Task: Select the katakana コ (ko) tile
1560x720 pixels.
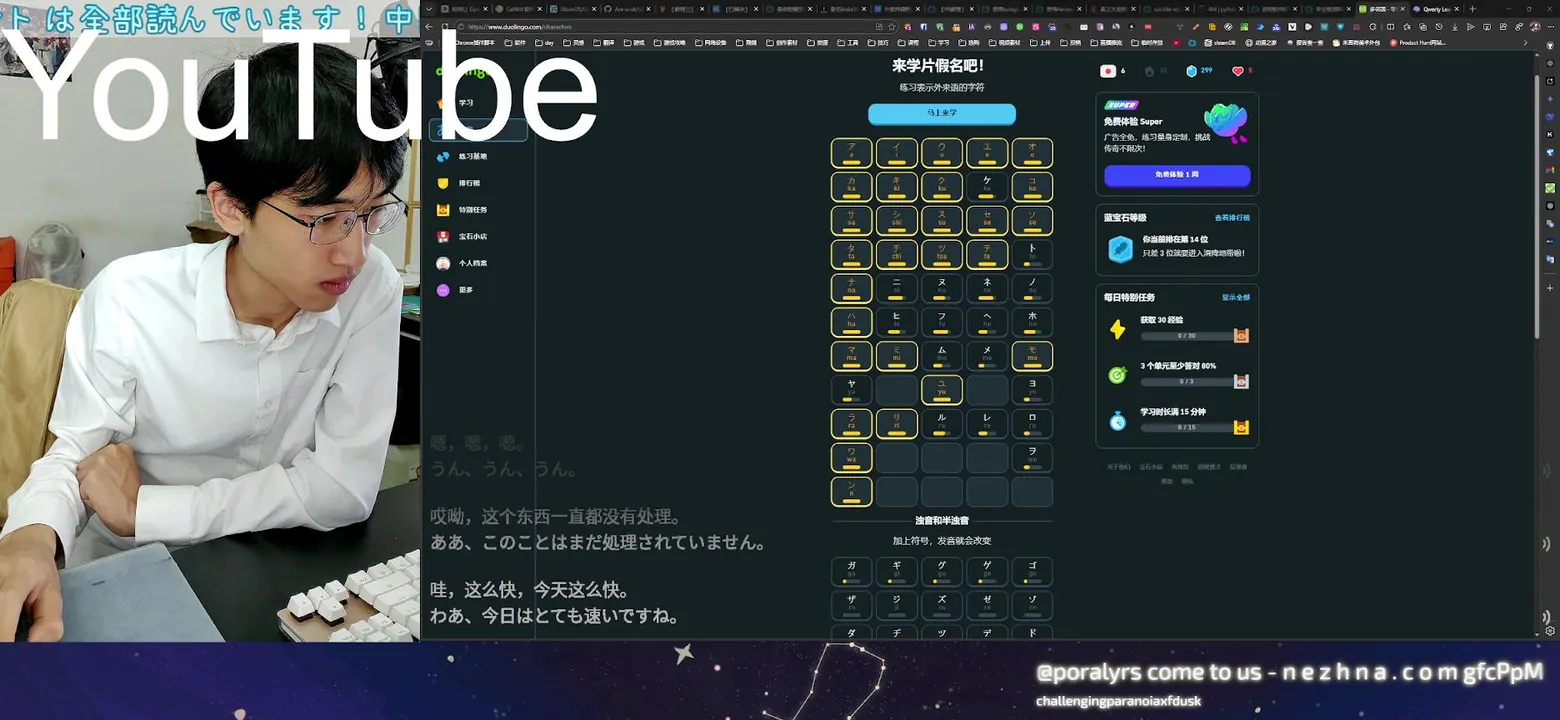Action: 1032,187
